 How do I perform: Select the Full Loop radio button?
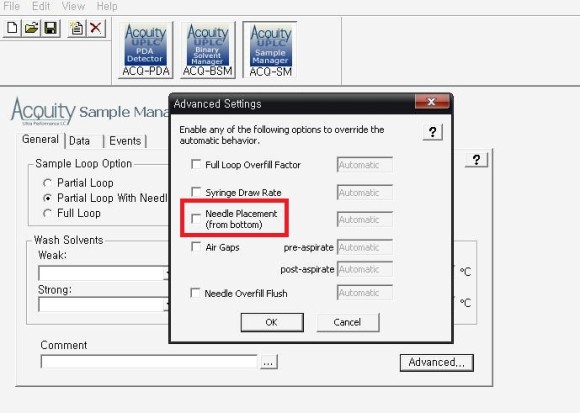[47, 213]
